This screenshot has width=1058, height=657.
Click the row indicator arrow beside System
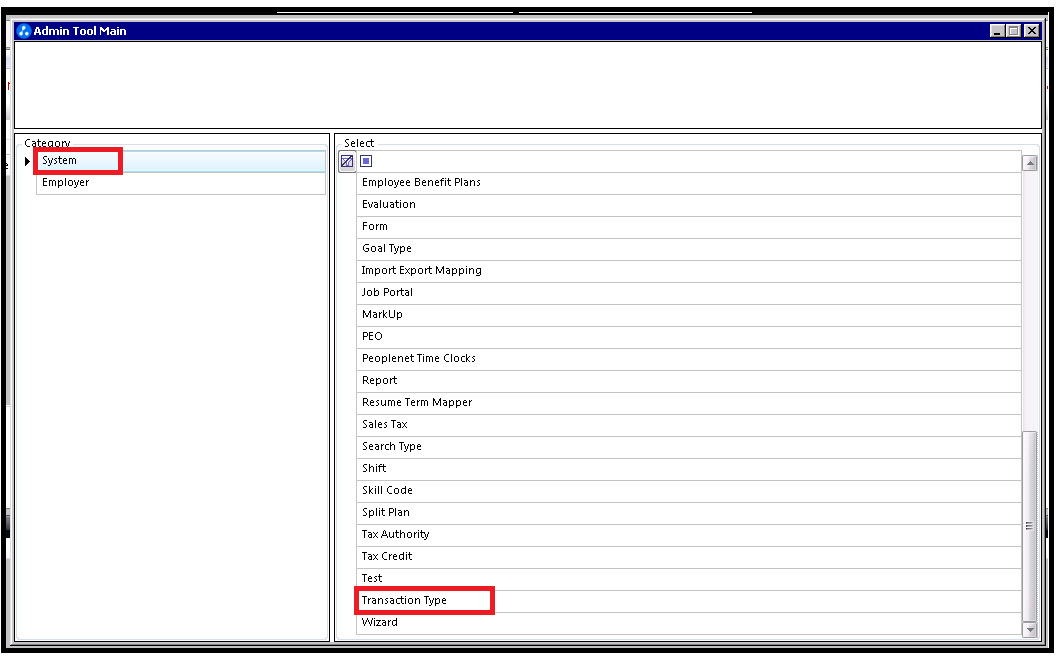pos(28,161)
